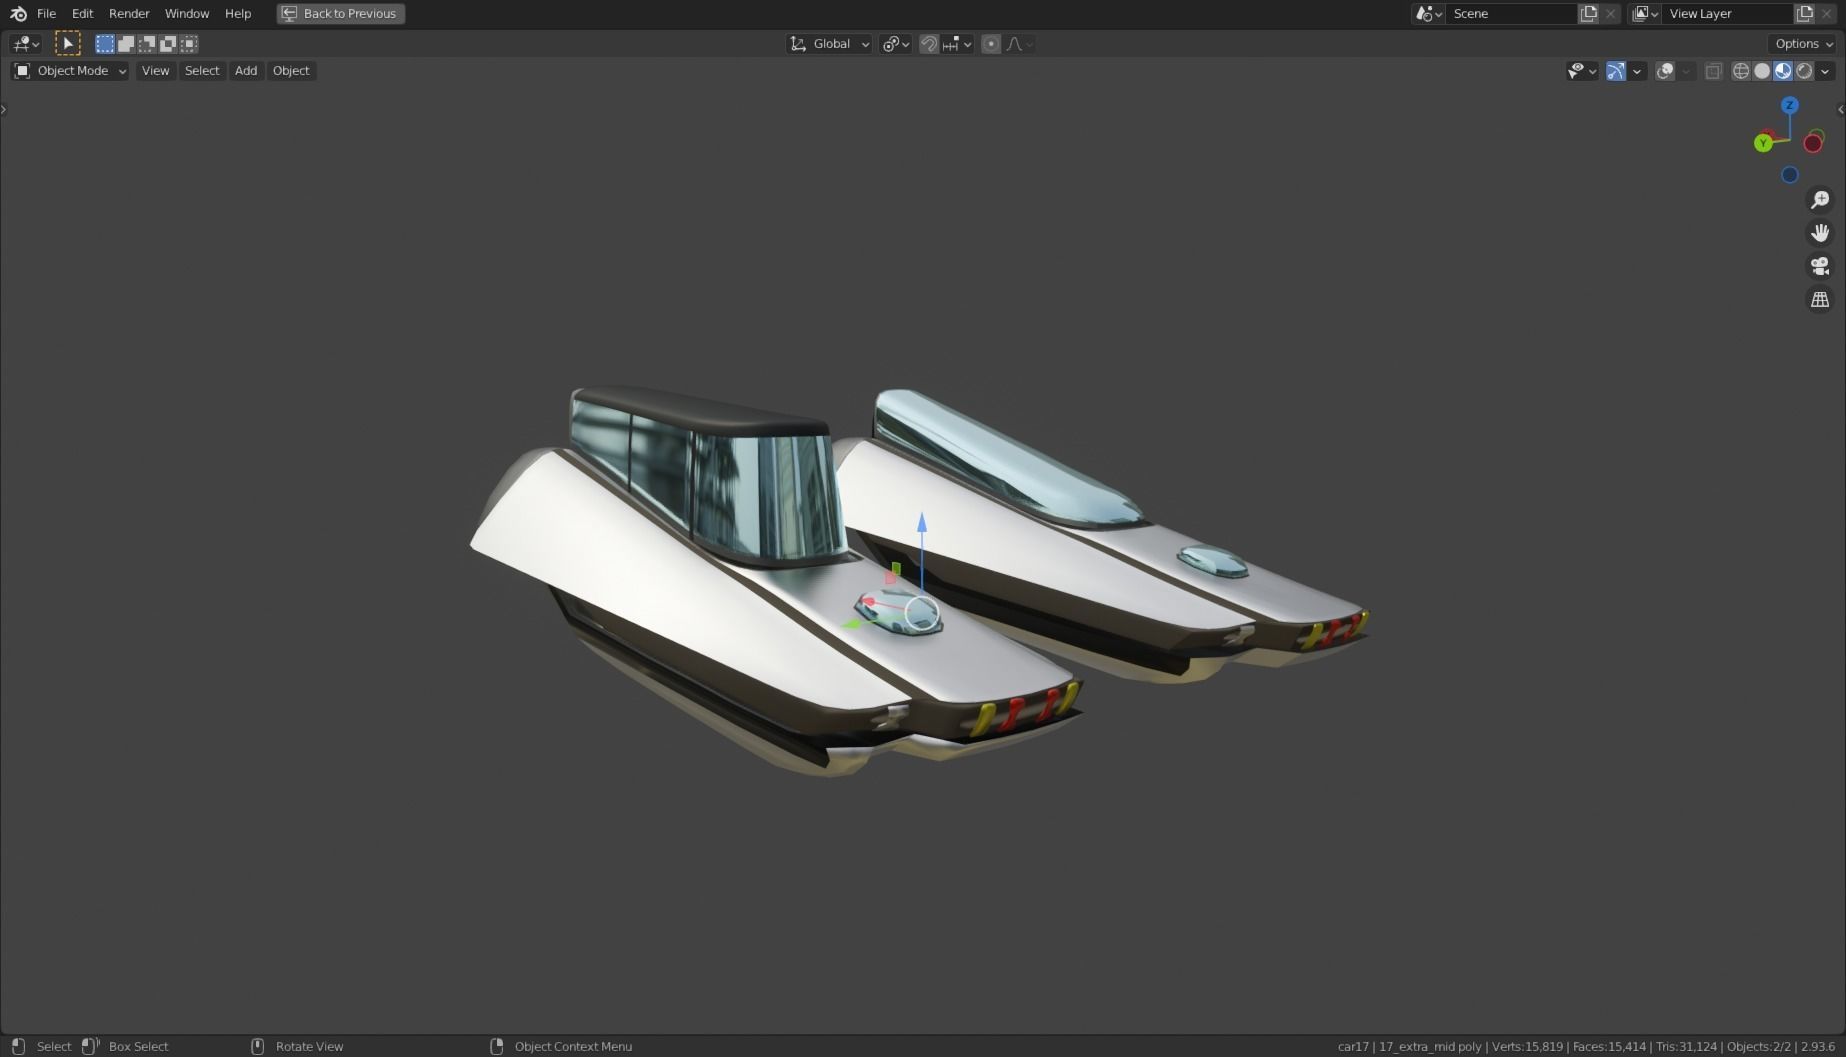Click the blue Z-axis move gizmo arrow
Image resolution: width=1846 pixels, height=1057 pixels.
click(x=922, y=522)
